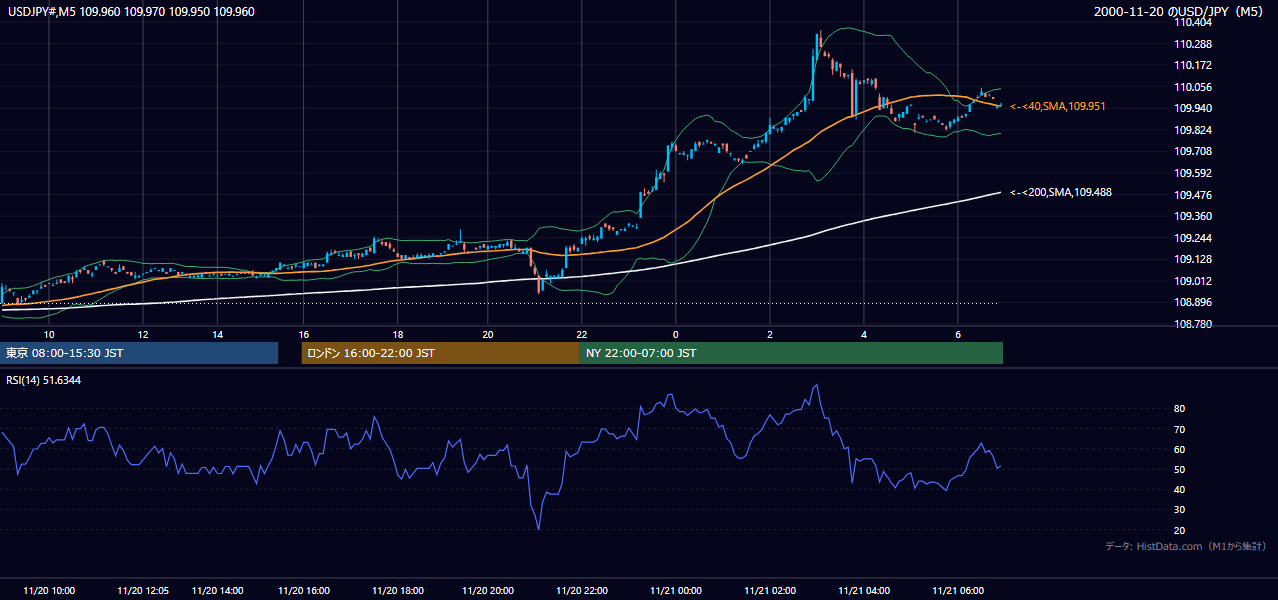Click the HistData.com data source credit
Viewport: 1278px width, 600px height.
pyautogui.click(x=1186, y=546)
